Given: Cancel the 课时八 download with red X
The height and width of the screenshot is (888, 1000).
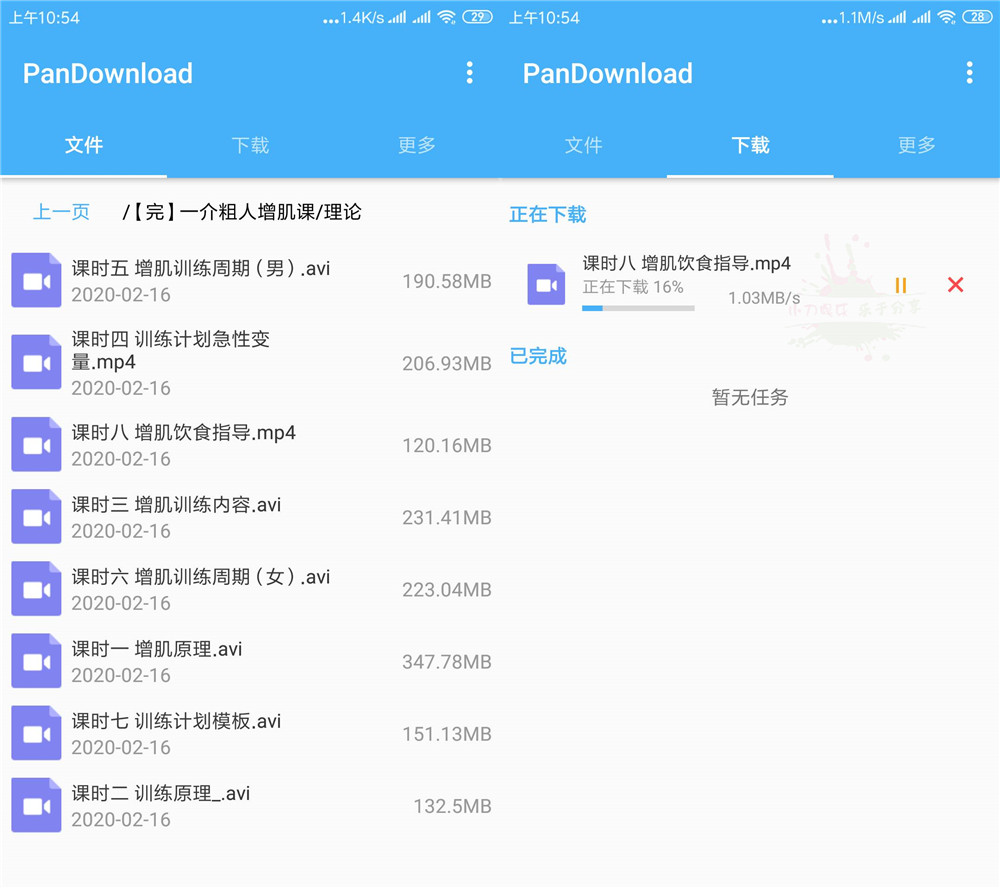Looking at the screenshot, I should pos(955,285).
